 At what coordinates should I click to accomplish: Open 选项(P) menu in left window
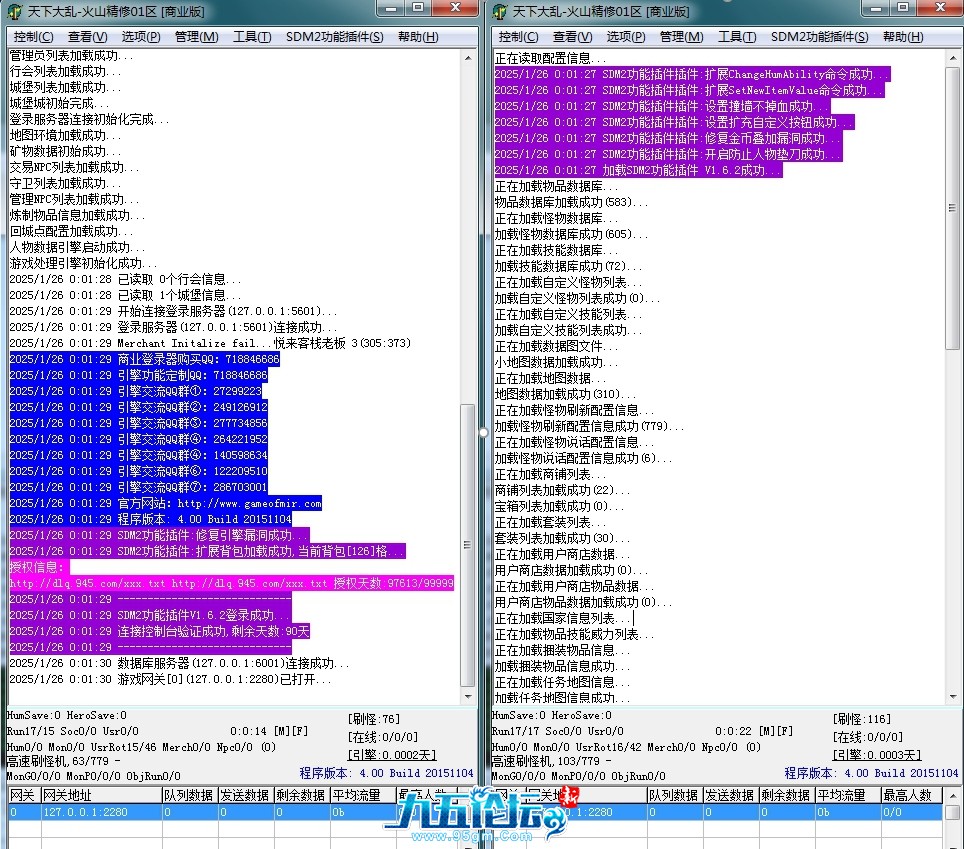point(141,37)
